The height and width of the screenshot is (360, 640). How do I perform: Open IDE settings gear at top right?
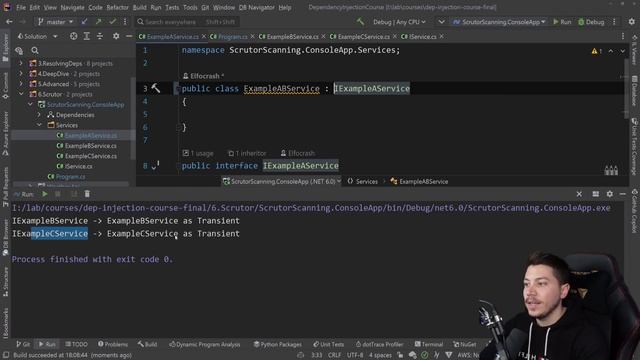[631, 22]
